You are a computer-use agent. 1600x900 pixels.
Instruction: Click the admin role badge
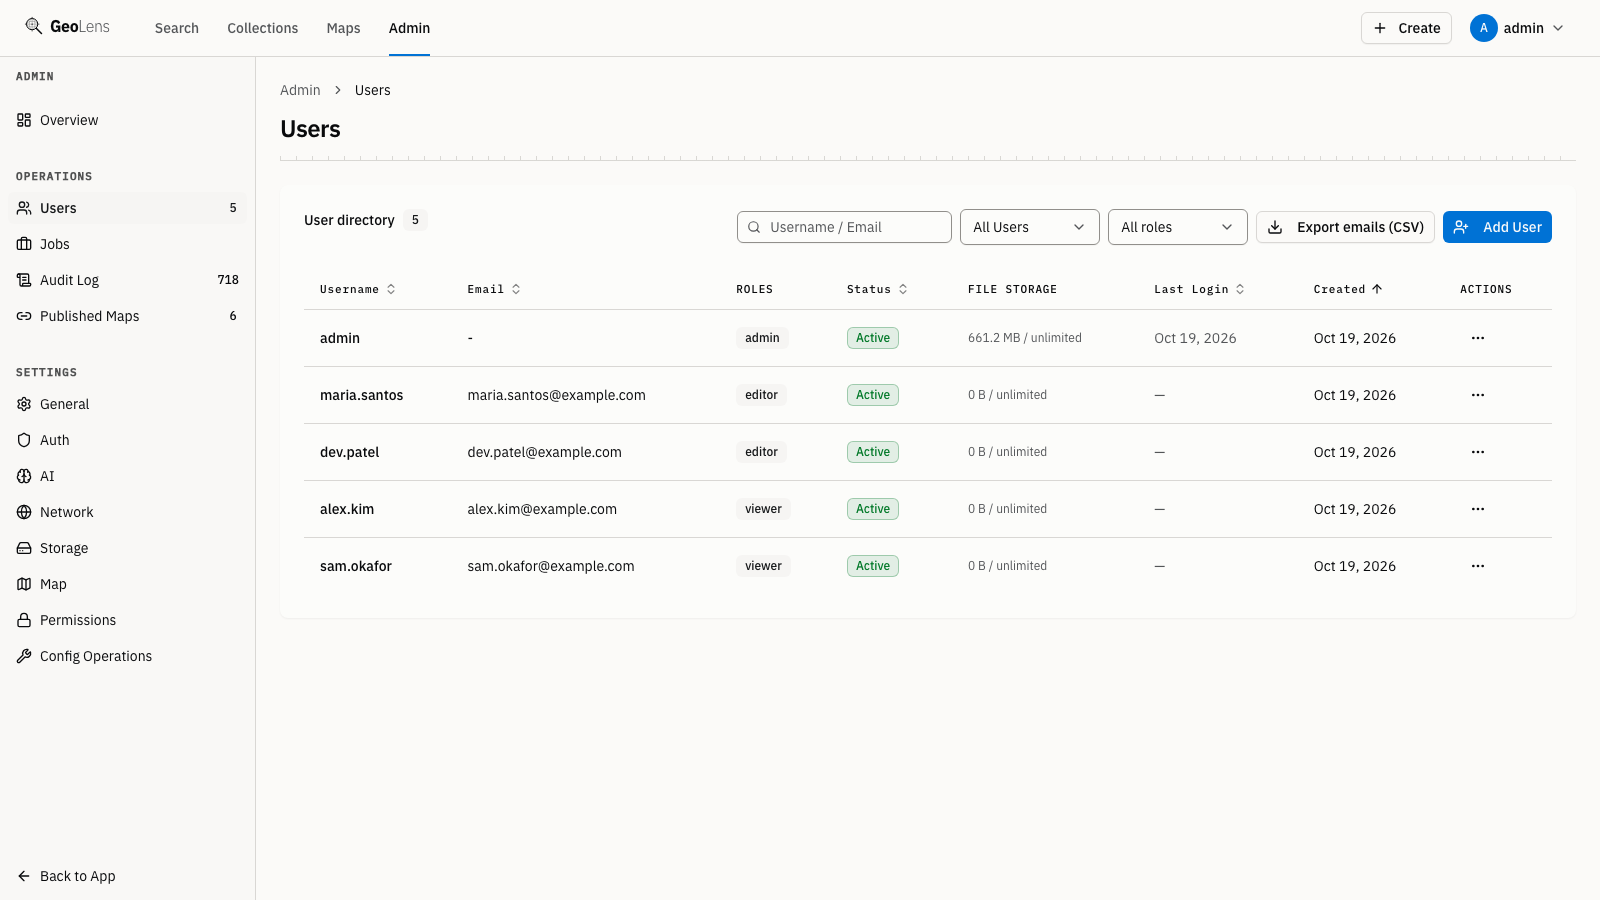tap(762, 338)
